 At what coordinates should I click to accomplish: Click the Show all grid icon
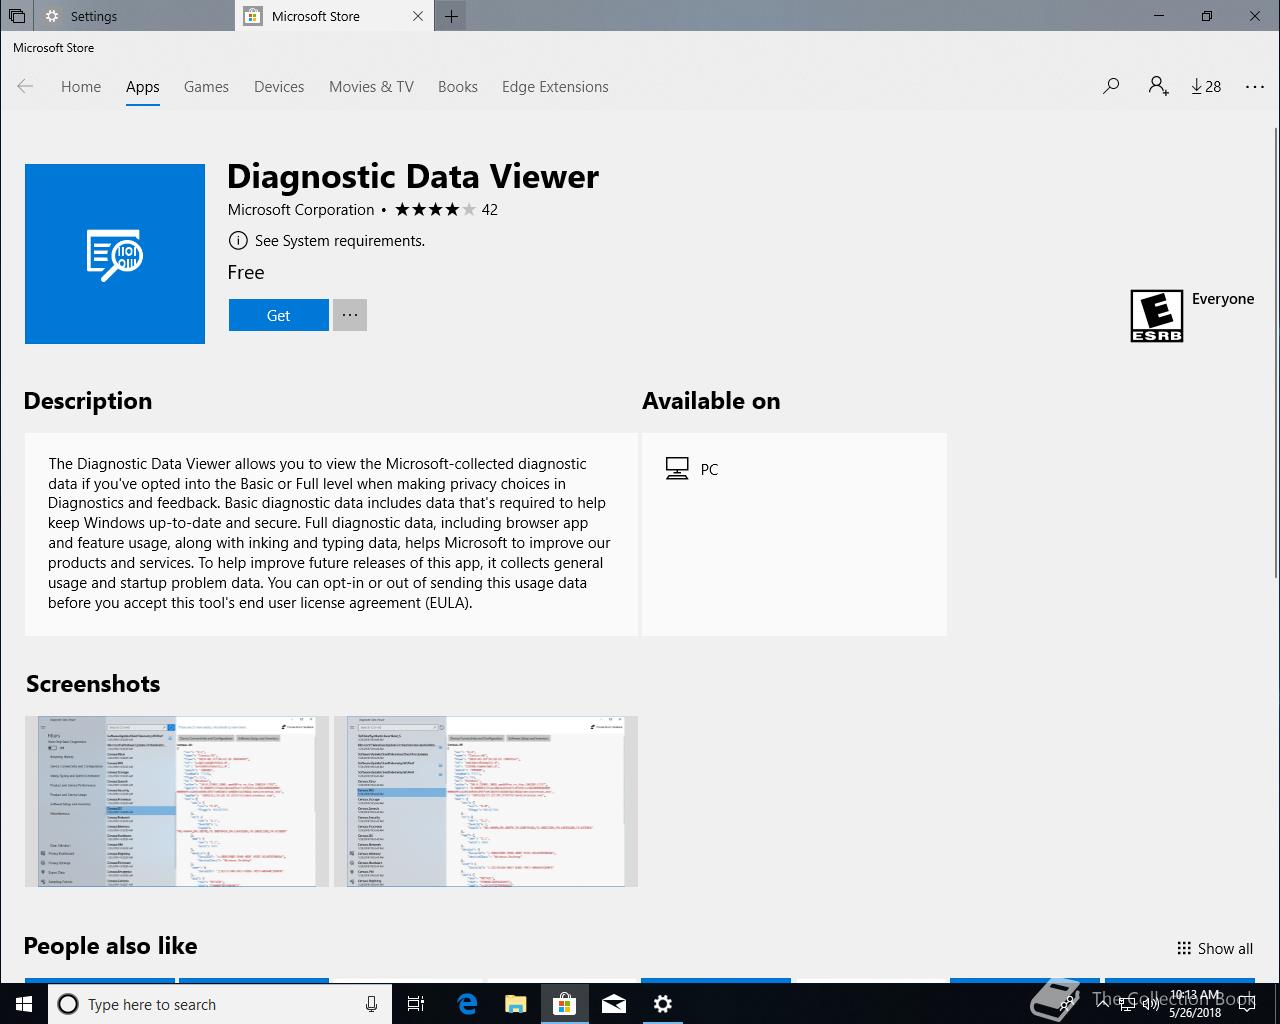tap(1184, 949)
